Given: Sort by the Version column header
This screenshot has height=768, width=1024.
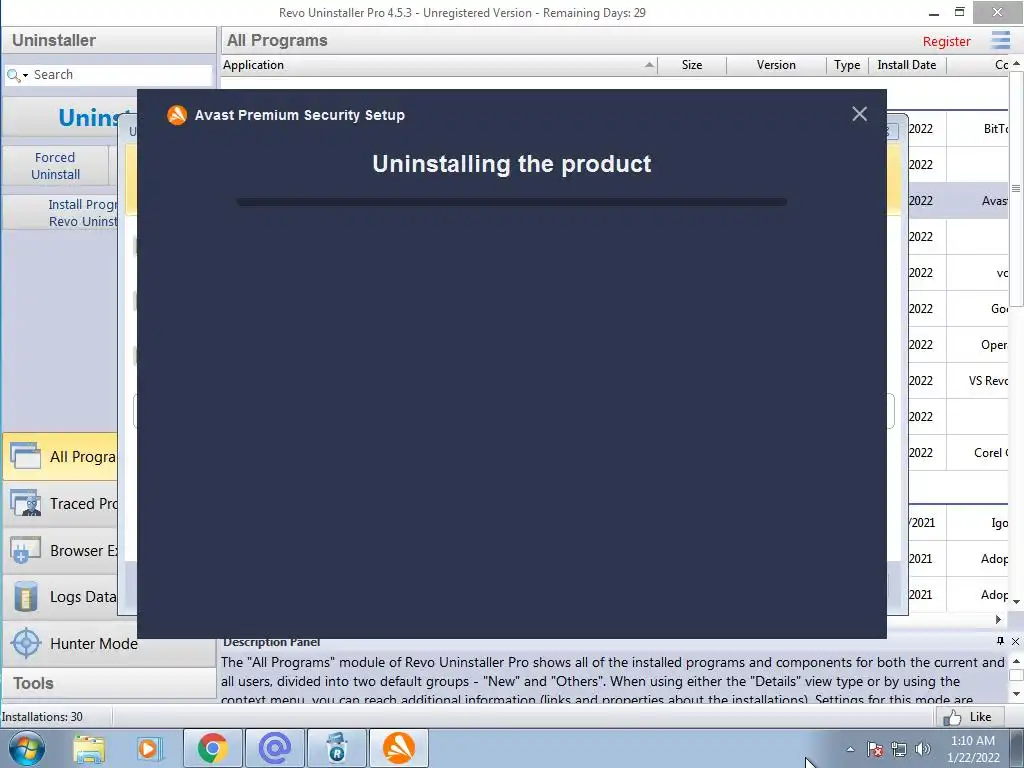Looking at the screenshot, I should pos(776,65).
